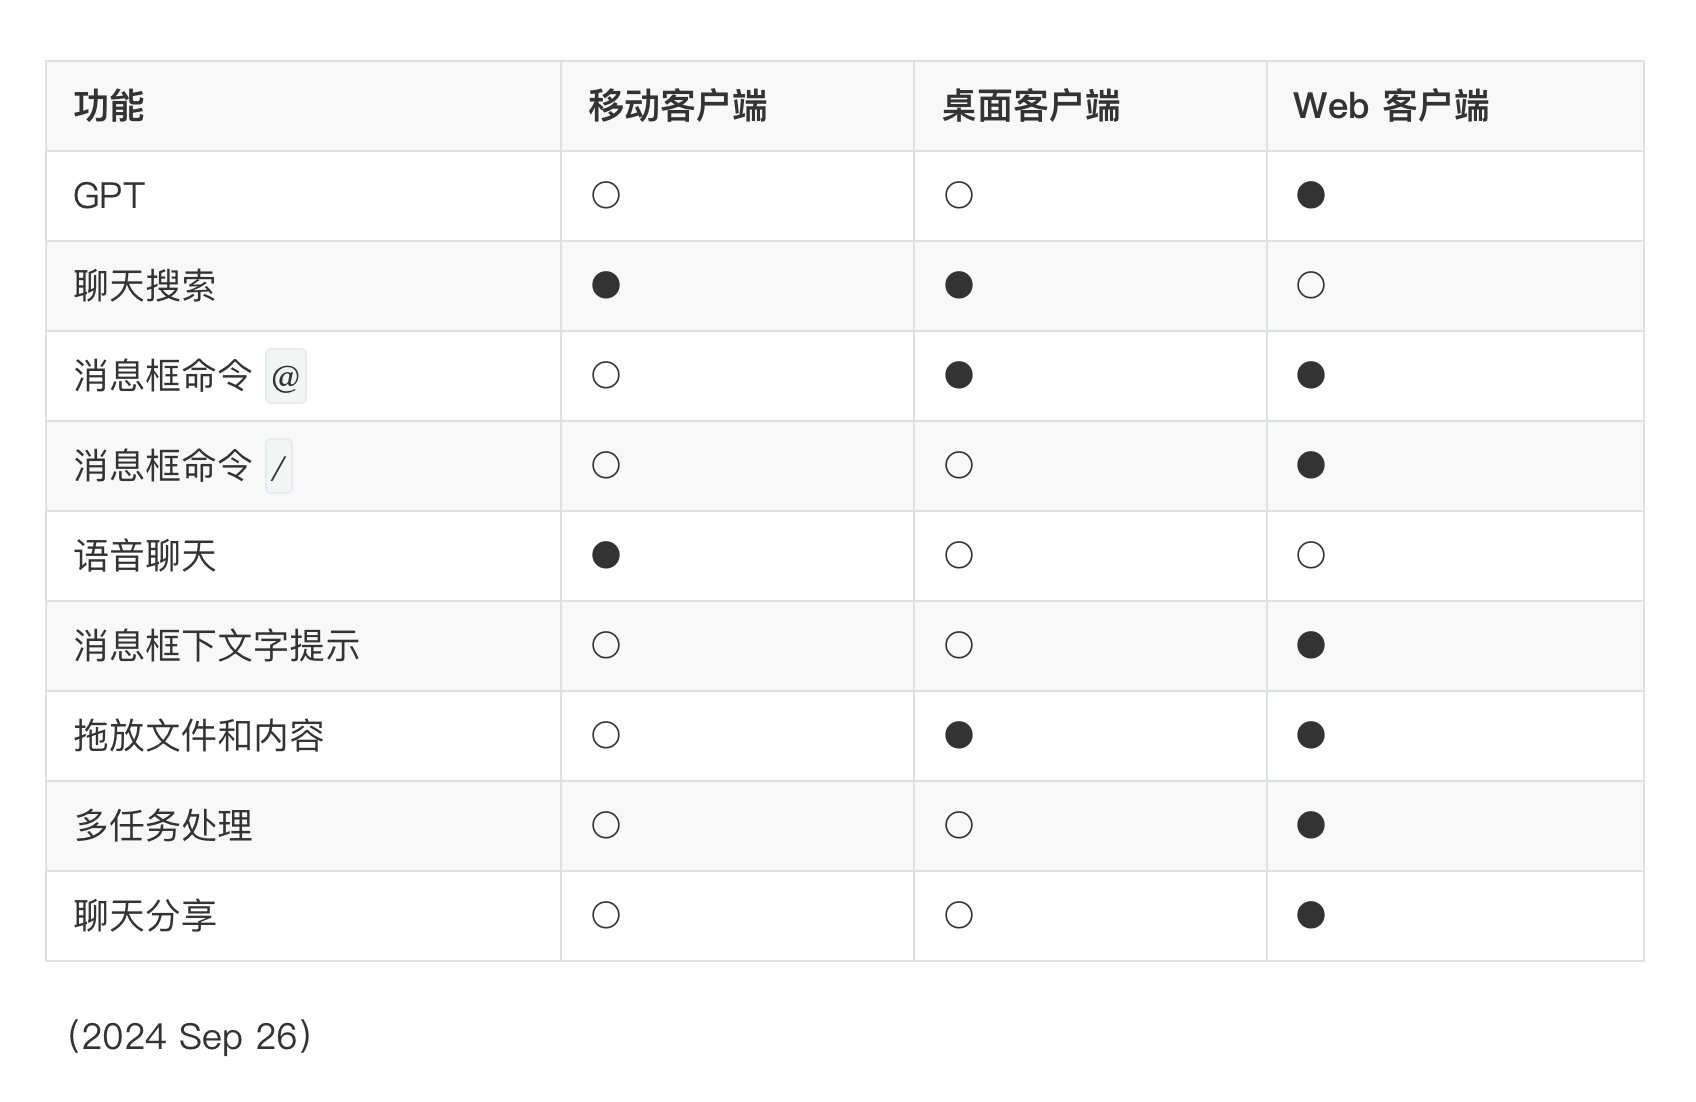Click the 桌面客户端 column header
1696x1102 pixels.
tap(1030, 106)
